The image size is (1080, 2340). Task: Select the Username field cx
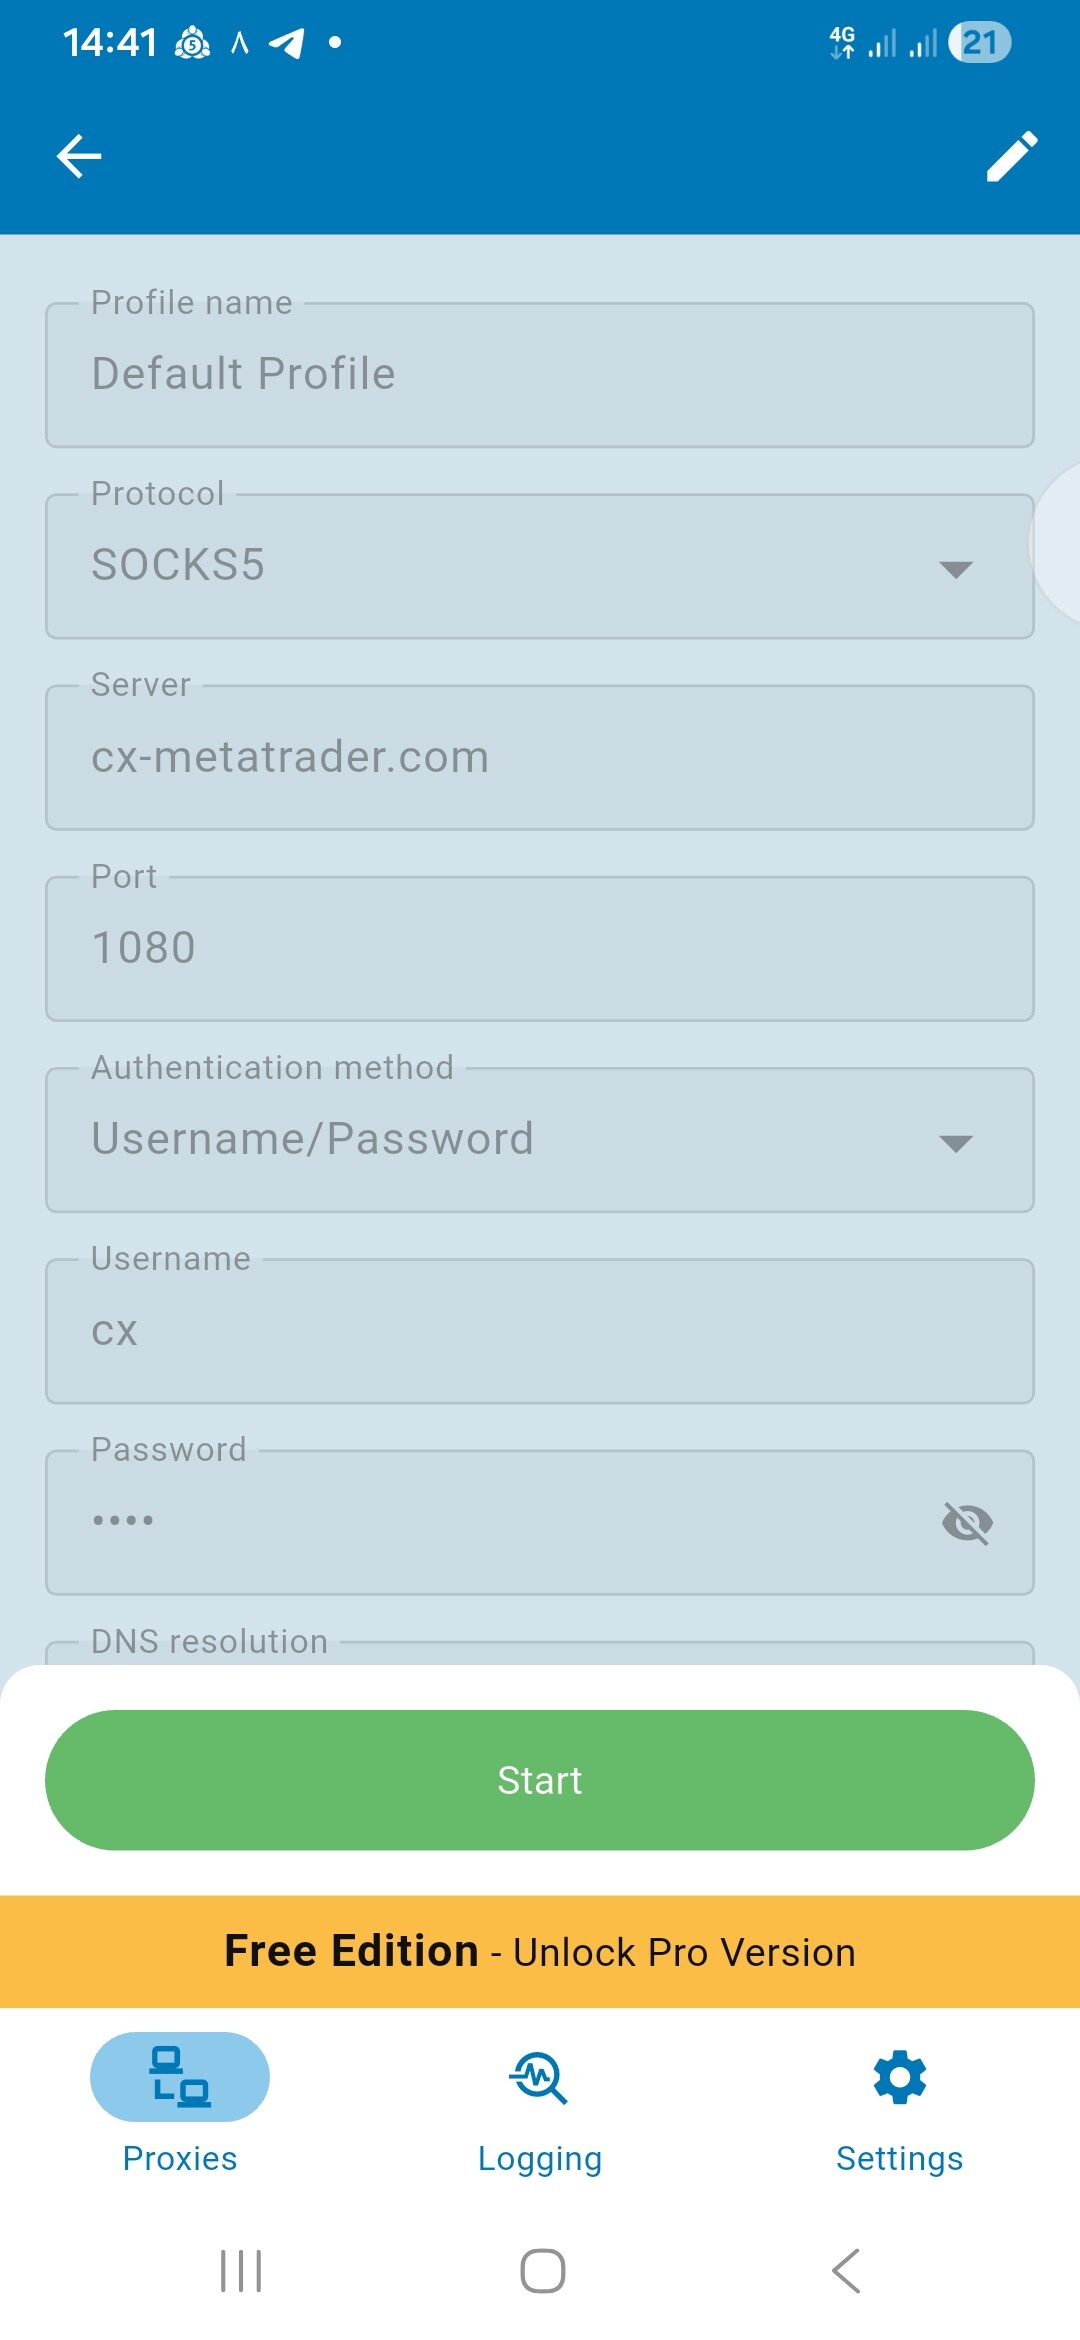tap(540, 1331)
